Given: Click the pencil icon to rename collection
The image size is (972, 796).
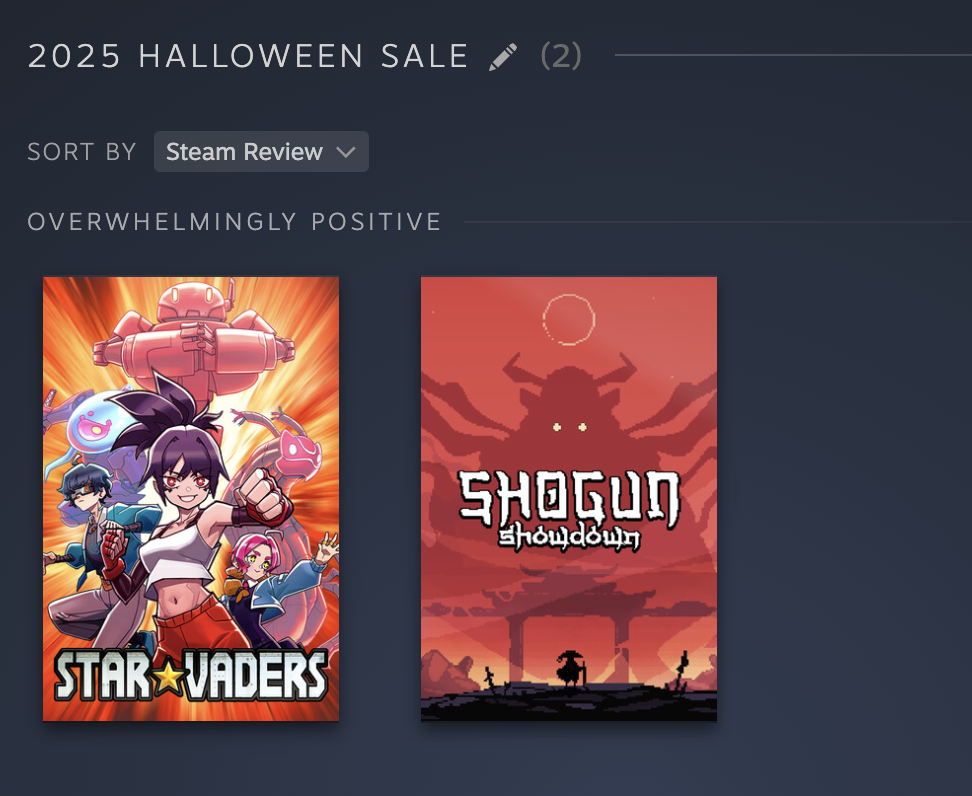Looking at the screenshot, I should (x=503, y=57).
